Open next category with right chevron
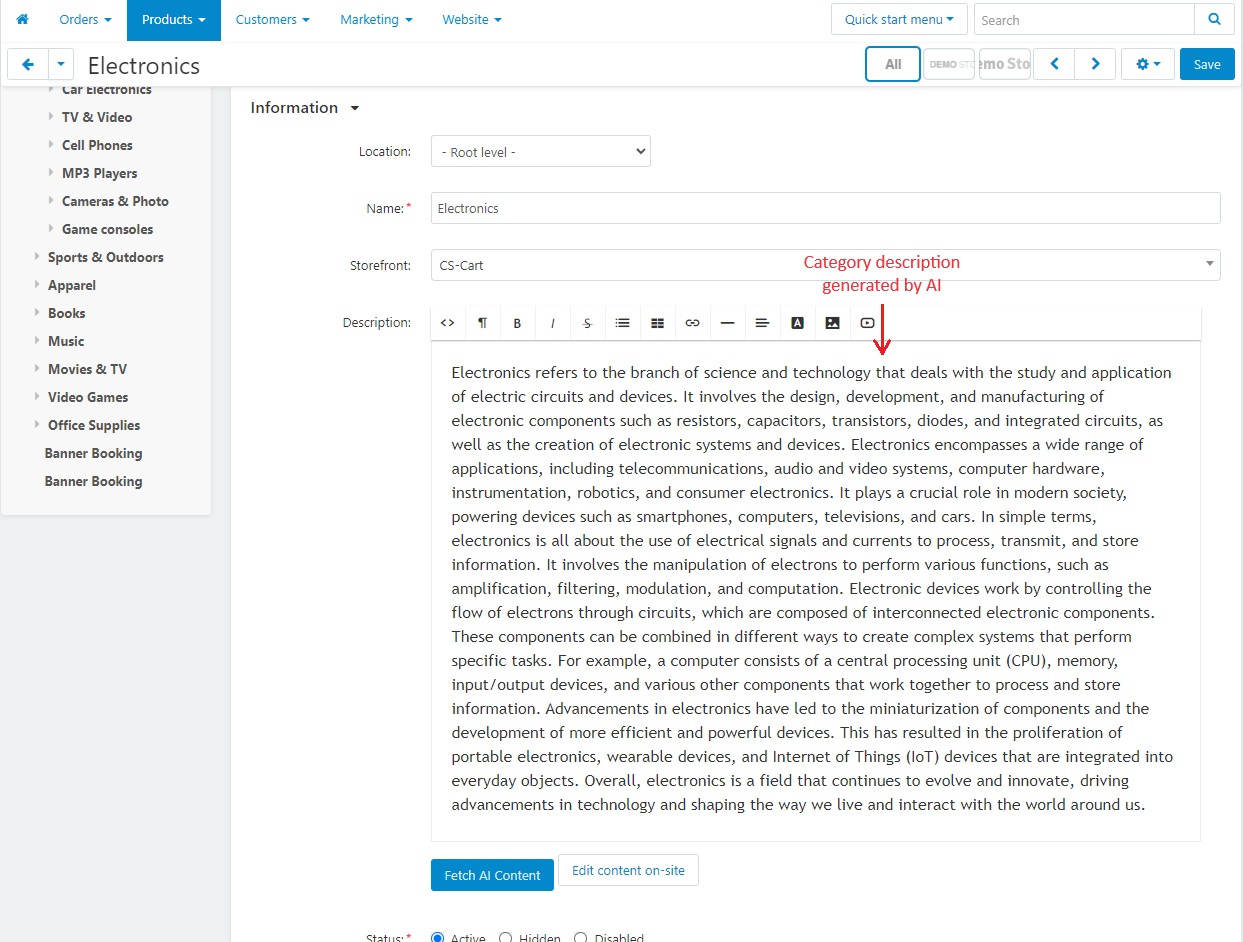1243x942 pixels. (1095, 64)
